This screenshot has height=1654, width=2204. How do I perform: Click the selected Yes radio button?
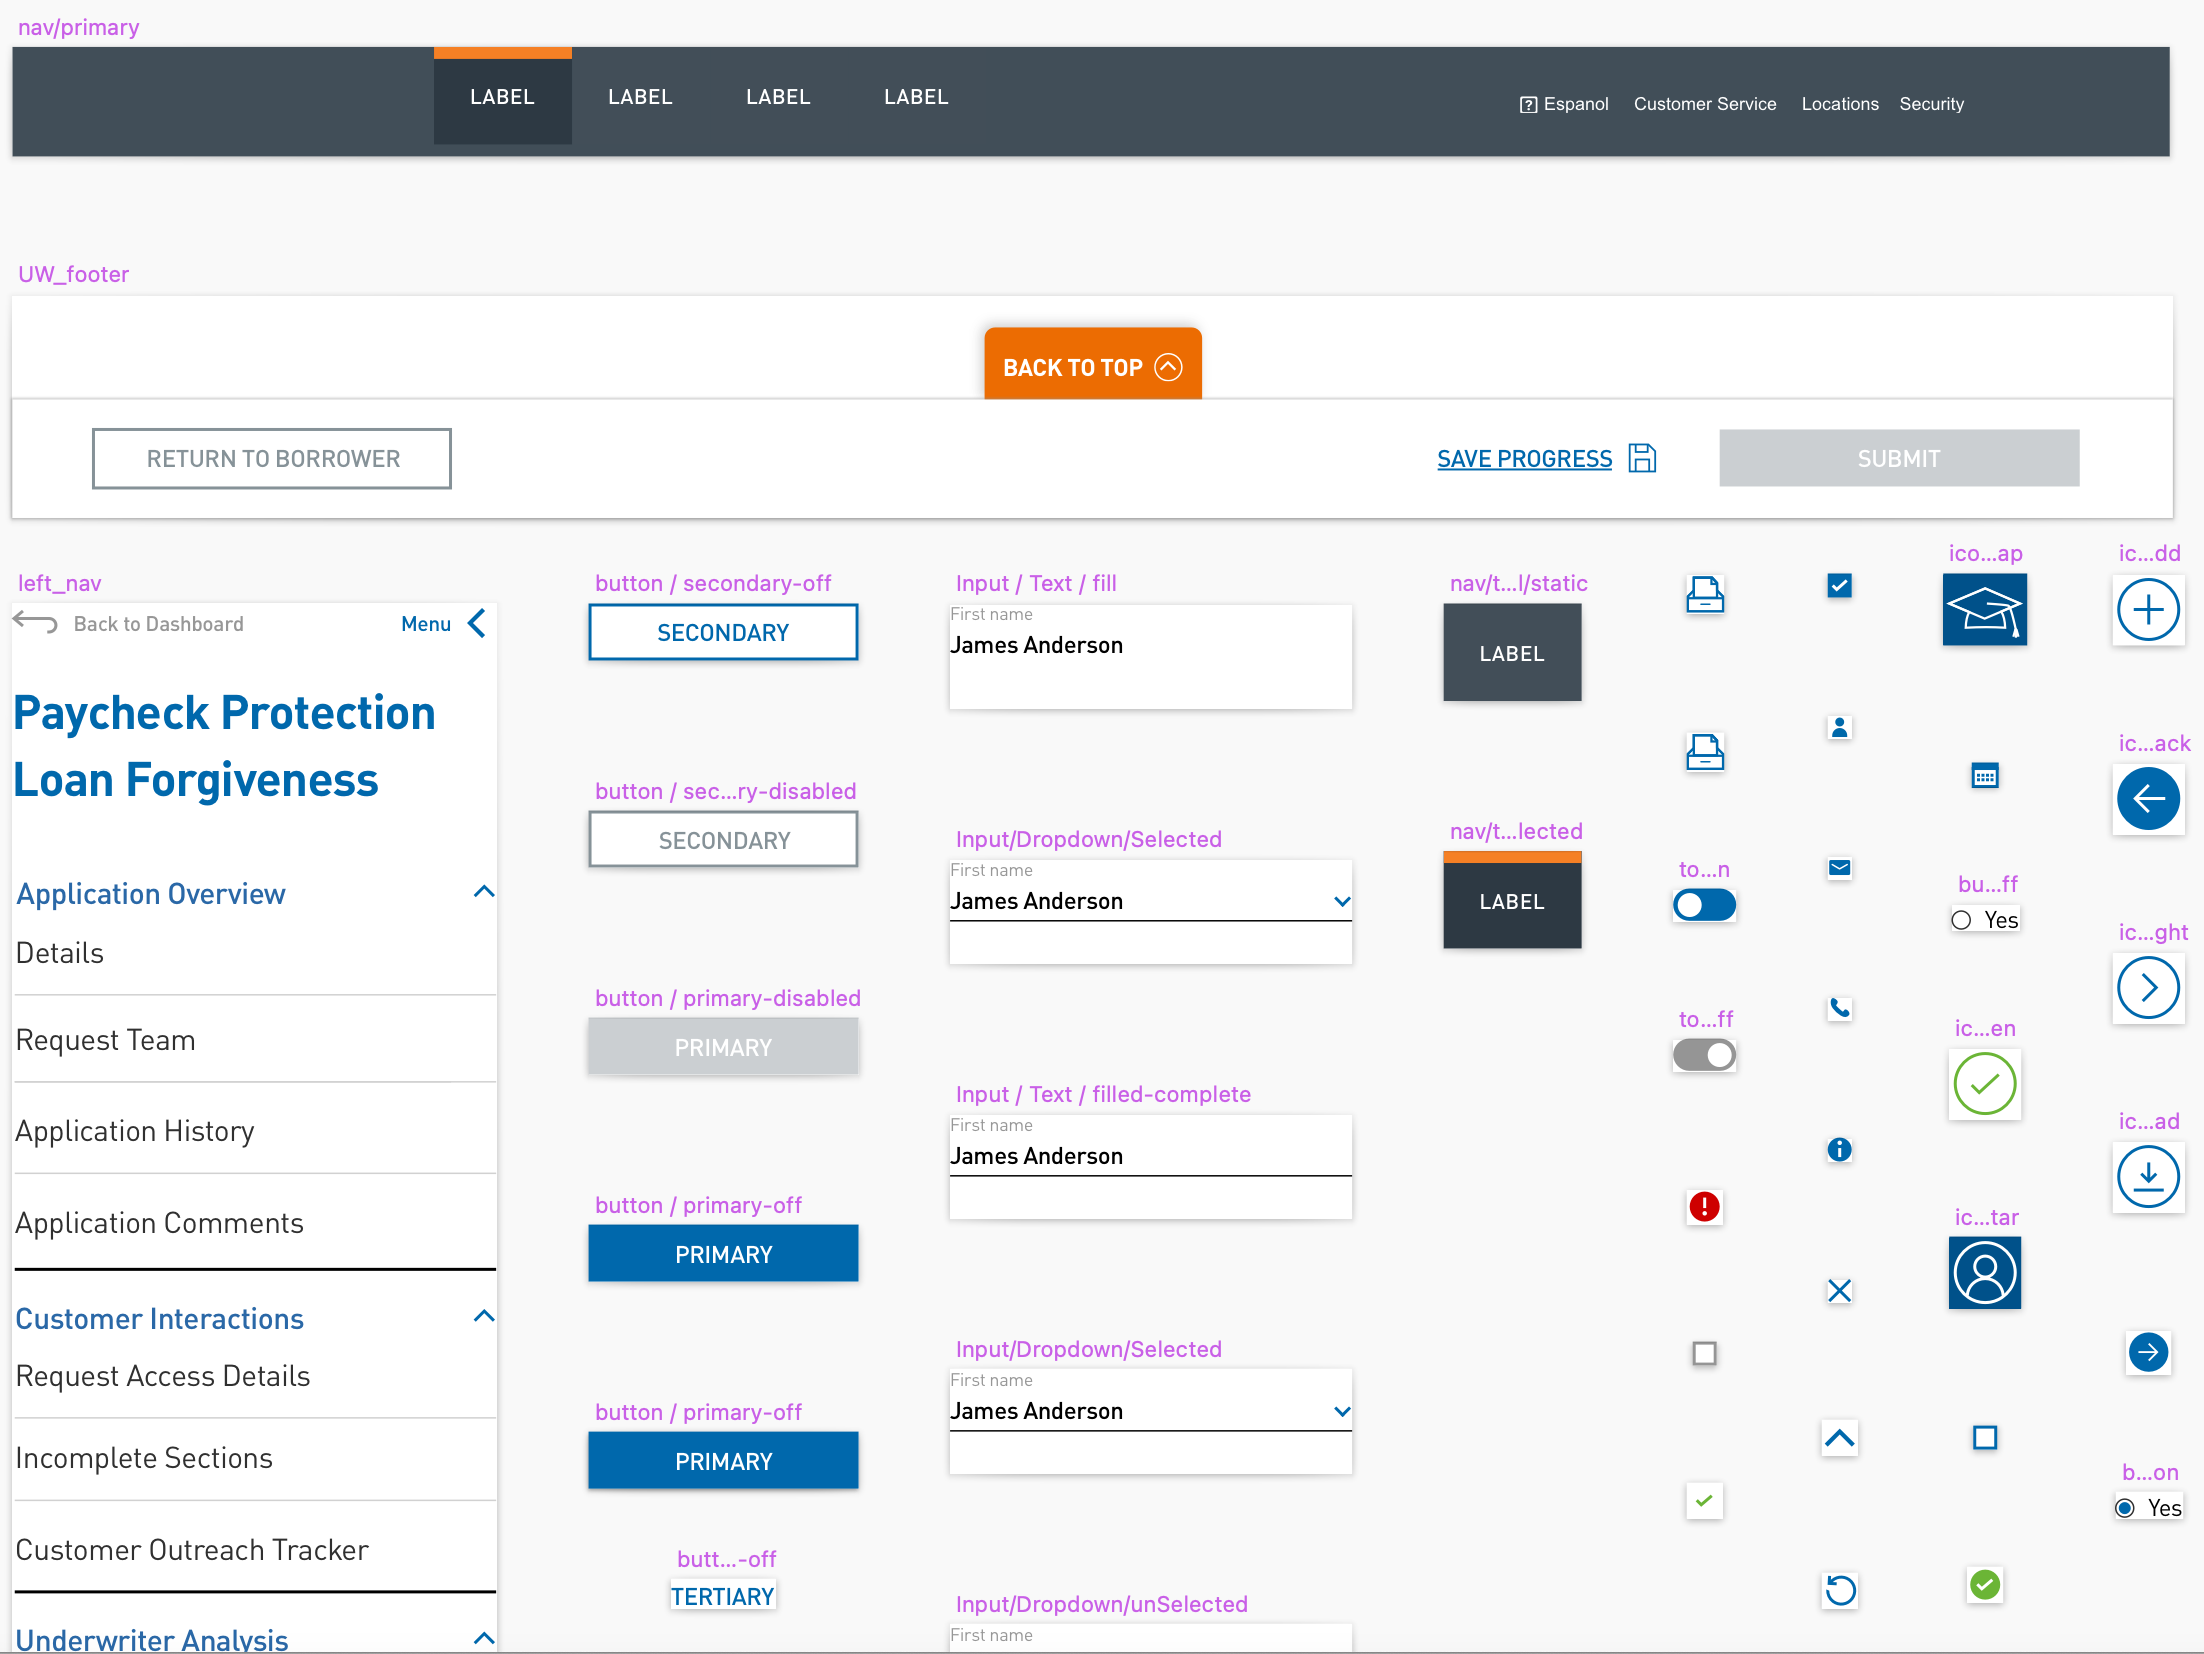pyautogui.click(x=2125, y=1508)
